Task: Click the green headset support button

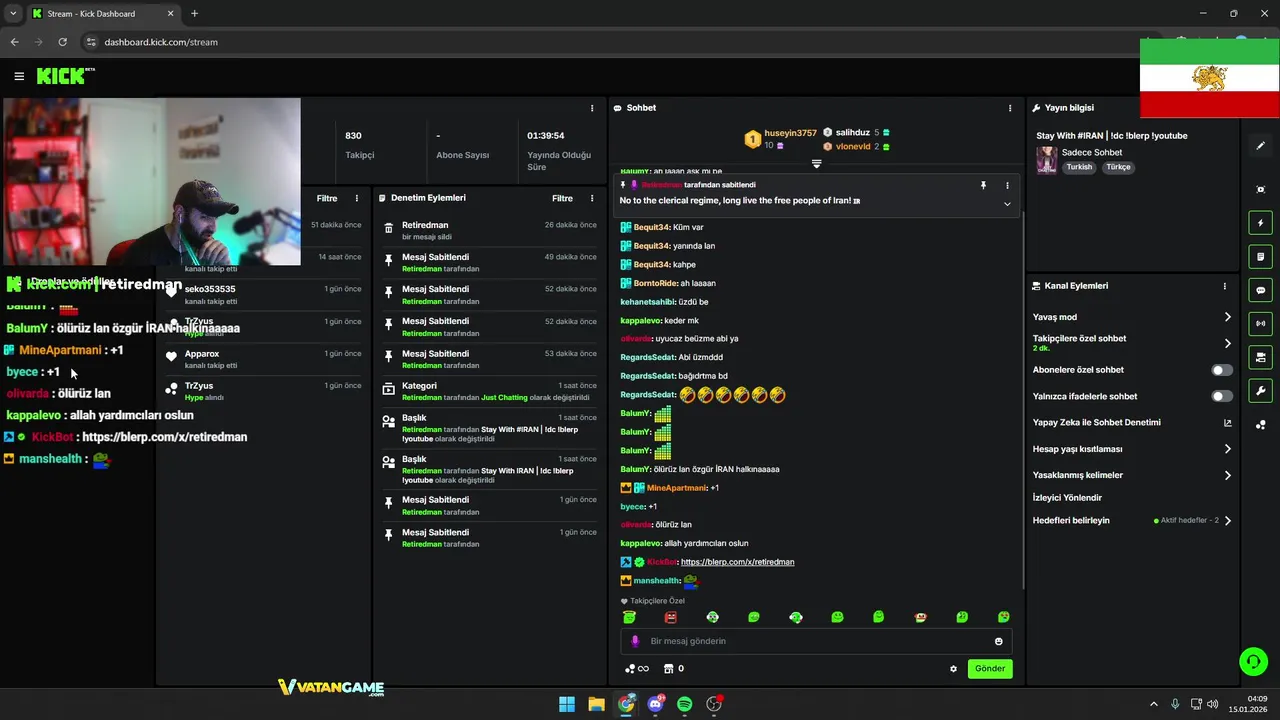Action: [x=1253, y=662]
